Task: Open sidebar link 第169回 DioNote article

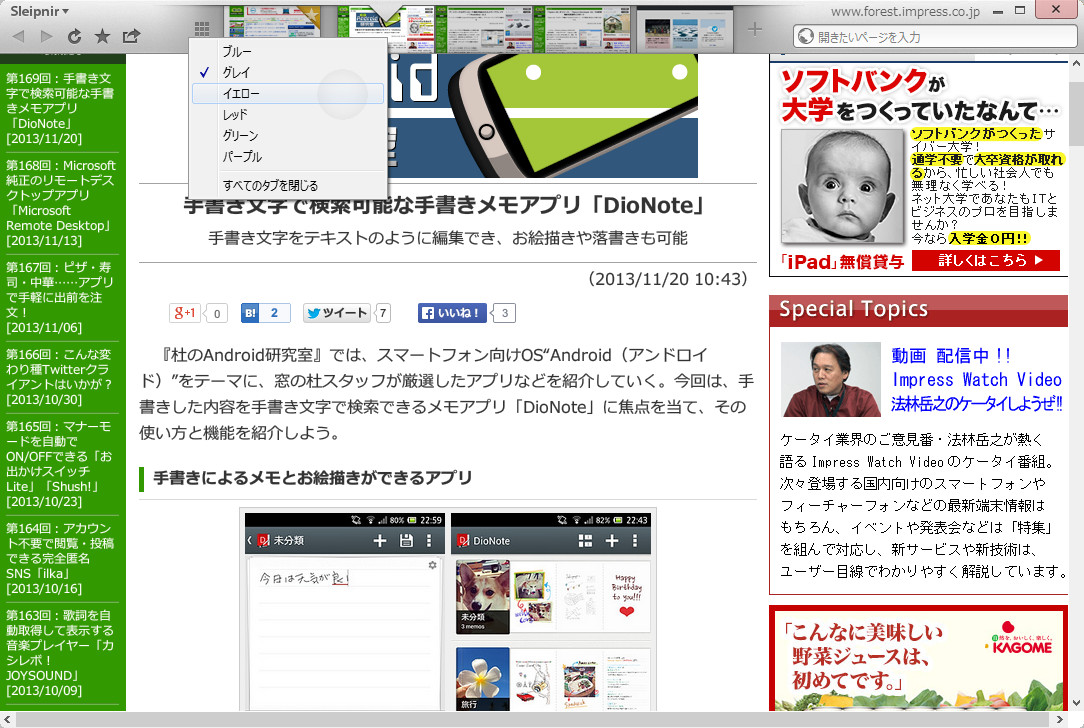Action: click(x=59, y=109)
